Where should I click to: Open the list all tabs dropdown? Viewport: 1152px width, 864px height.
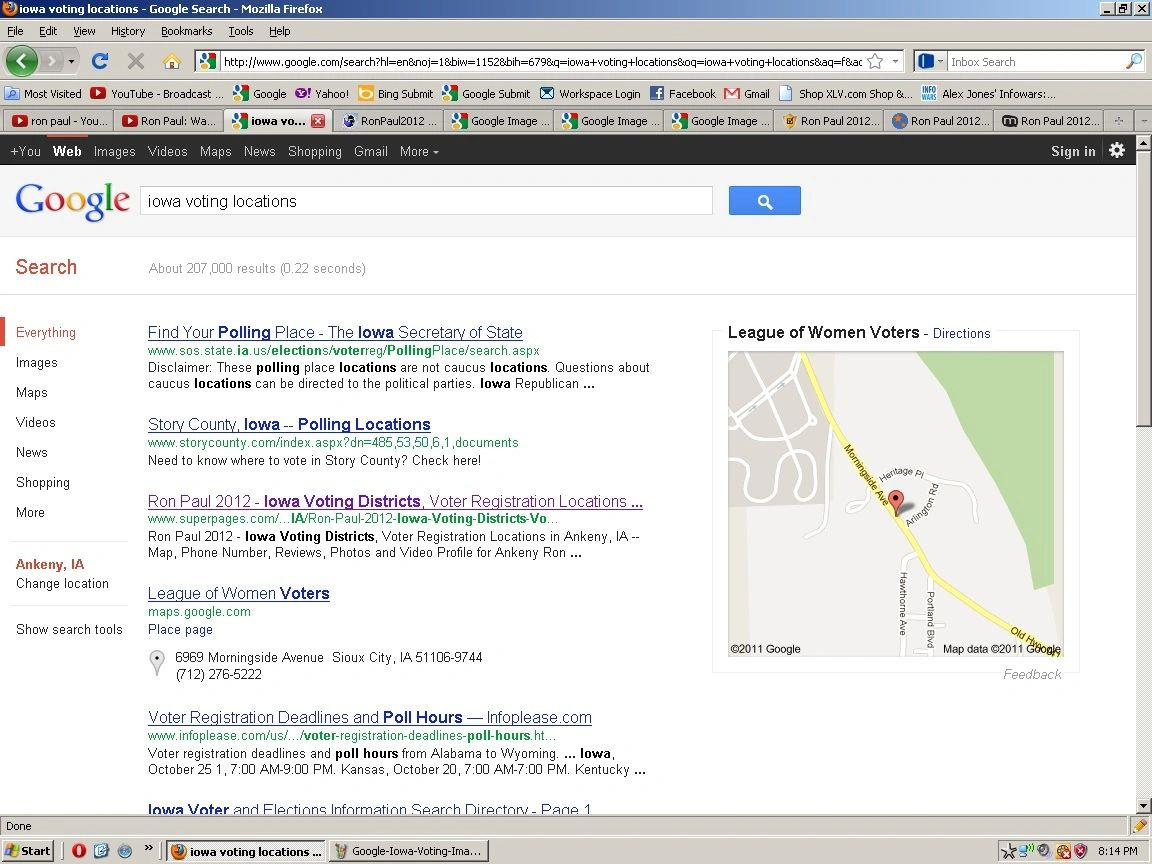pyautogui.click(x=1143, y=120)
